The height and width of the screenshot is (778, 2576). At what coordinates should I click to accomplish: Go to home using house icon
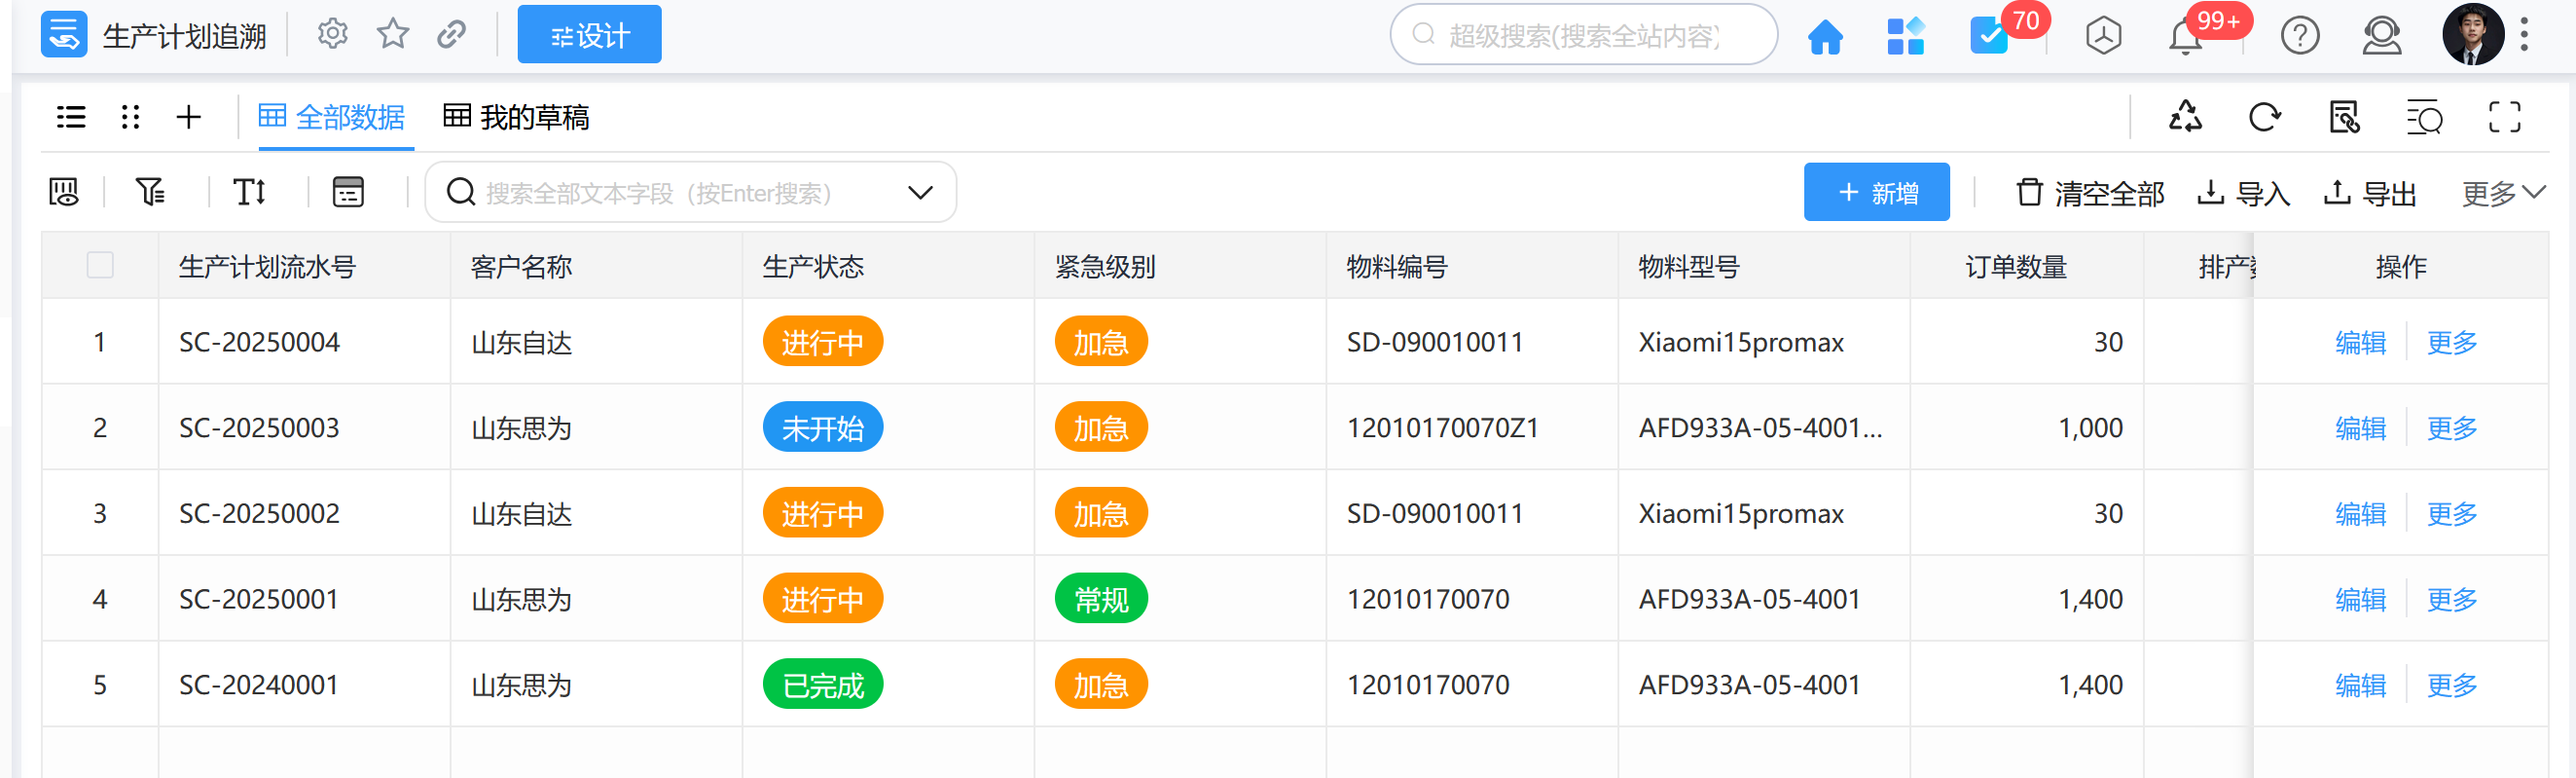coord(1824,37)
